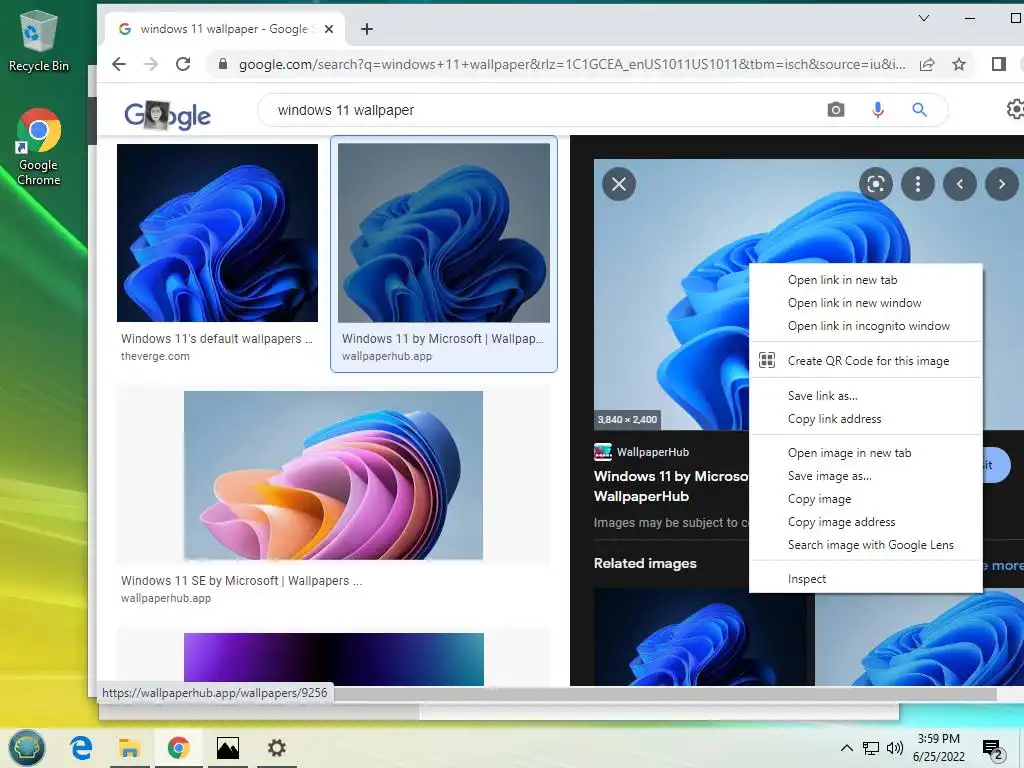The image size is (1024, 768).
Task: Open Windows 11 by Microsoft title link in preview
Action: point(671,486)
